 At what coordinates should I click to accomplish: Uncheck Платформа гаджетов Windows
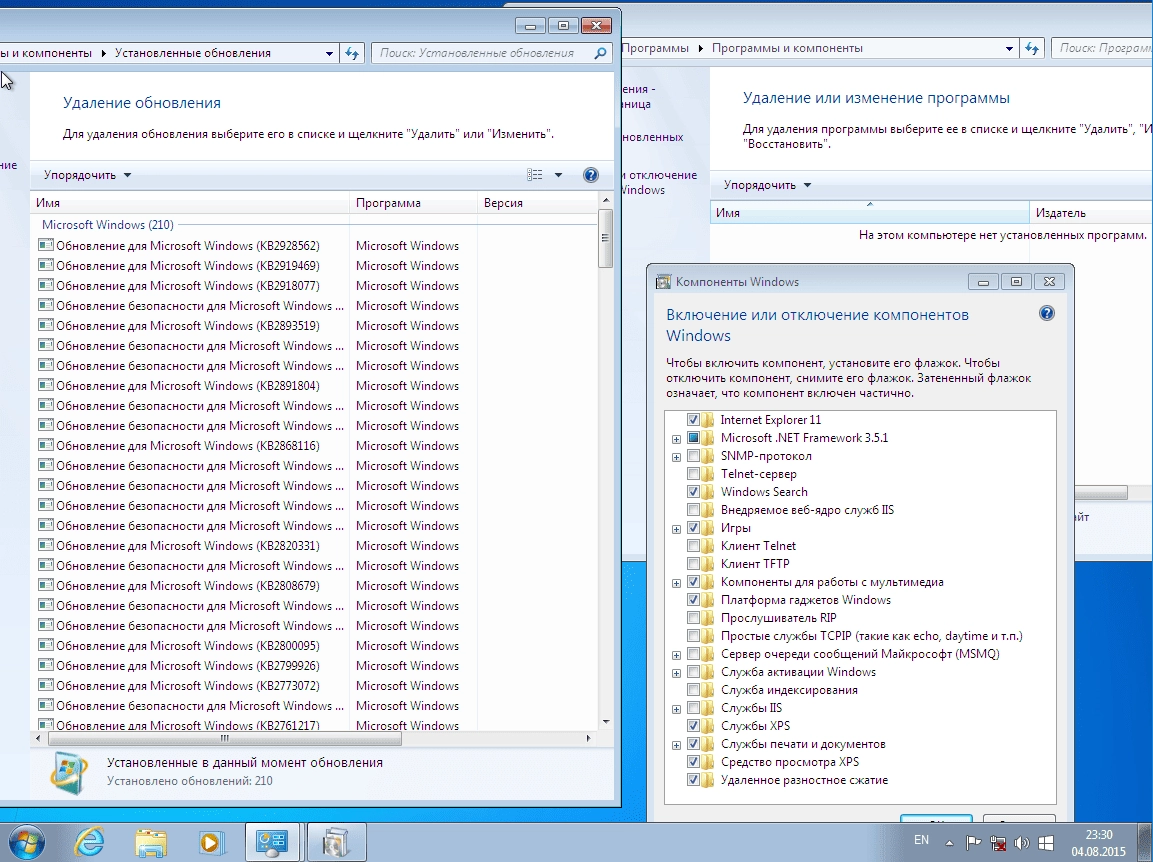693,600
